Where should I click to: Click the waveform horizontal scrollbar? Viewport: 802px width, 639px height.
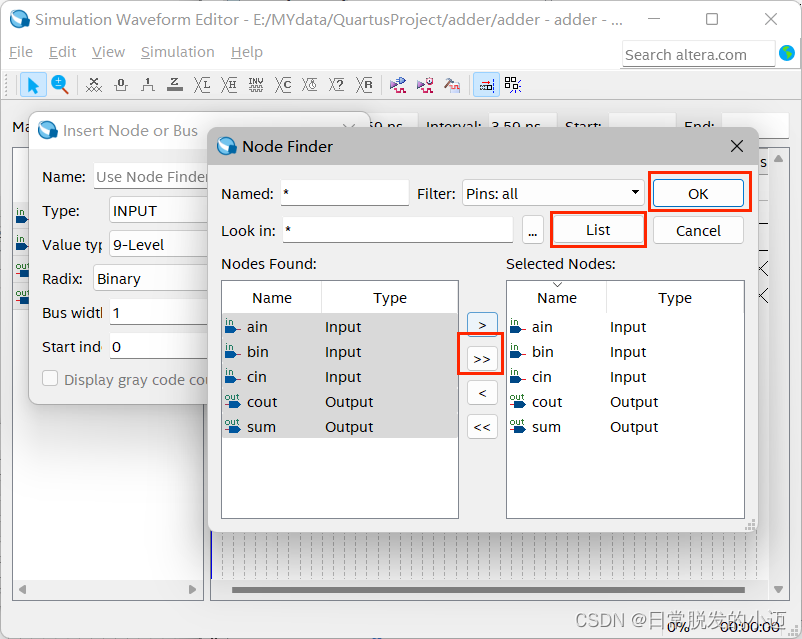point(488,589)
